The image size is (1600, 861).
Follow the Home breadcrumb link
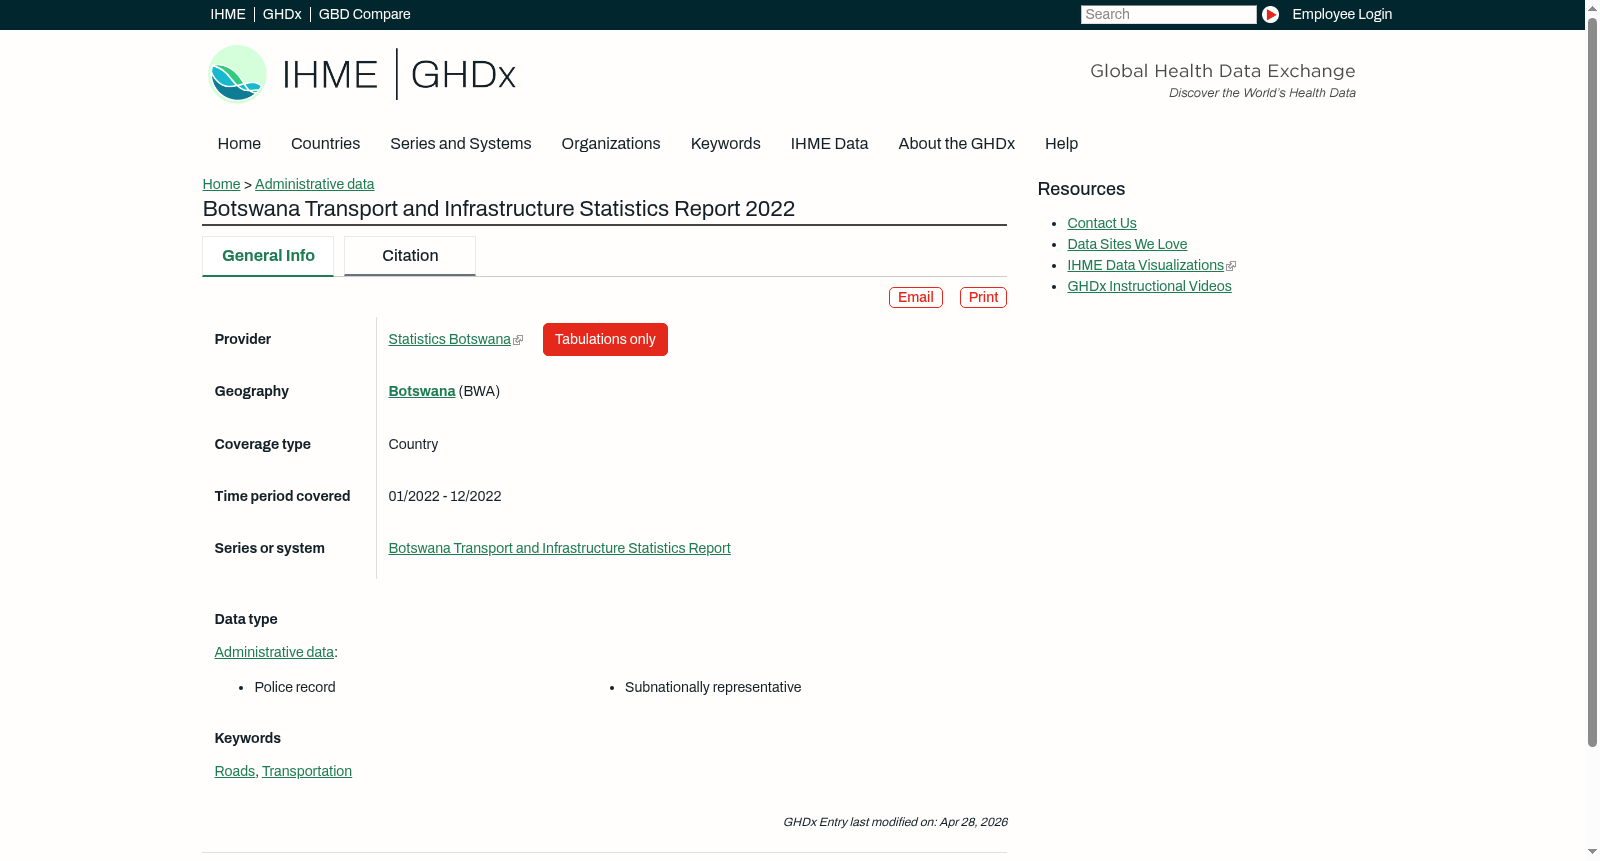221,184
